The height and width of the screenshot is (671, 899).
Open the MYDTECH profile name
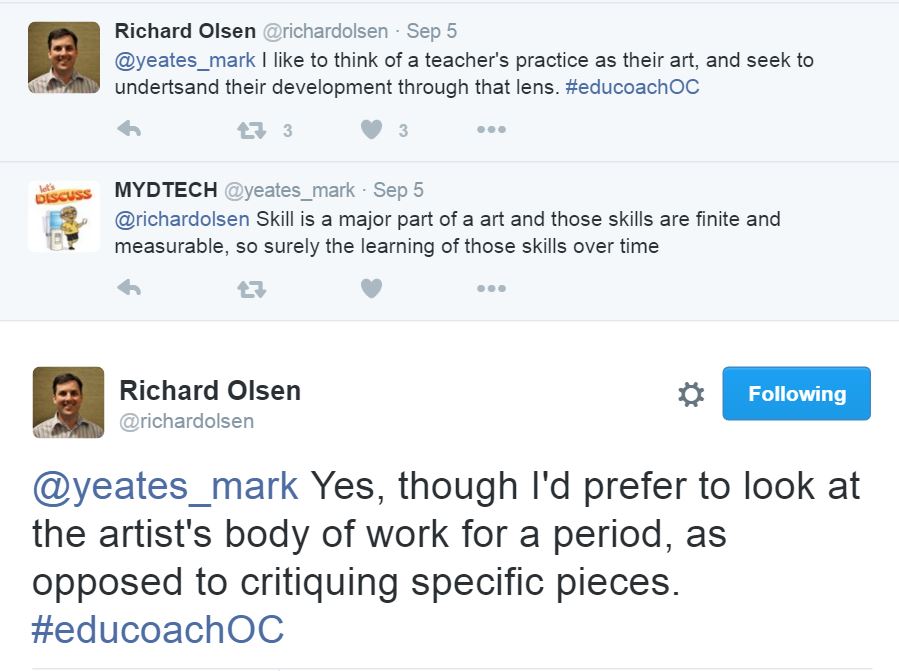point(165,190)
